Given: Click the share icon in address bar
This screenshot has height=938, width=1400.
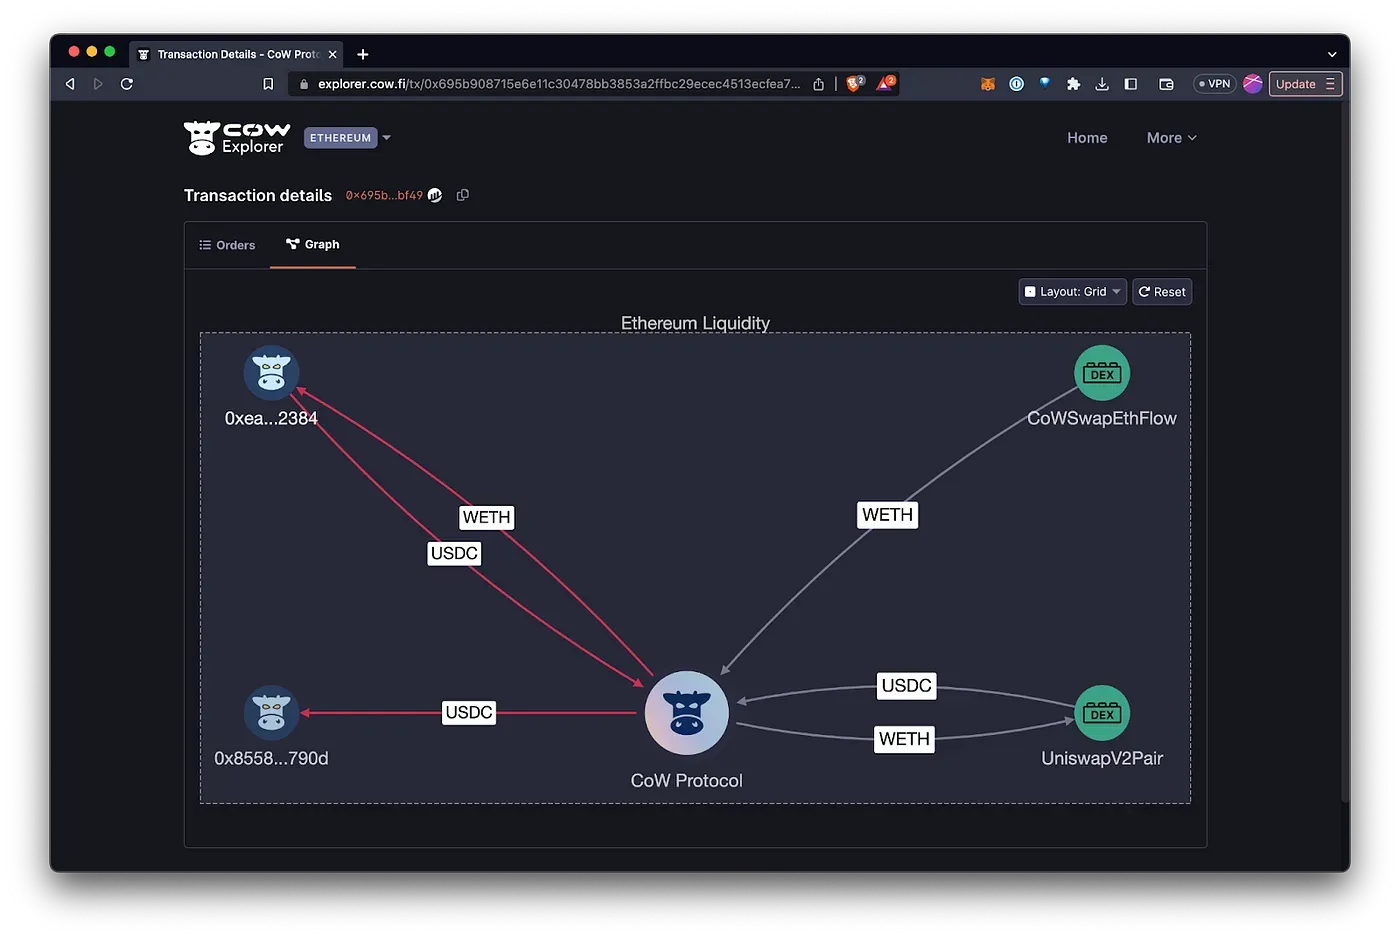Looking at the screenshot, I should (818, 84).
